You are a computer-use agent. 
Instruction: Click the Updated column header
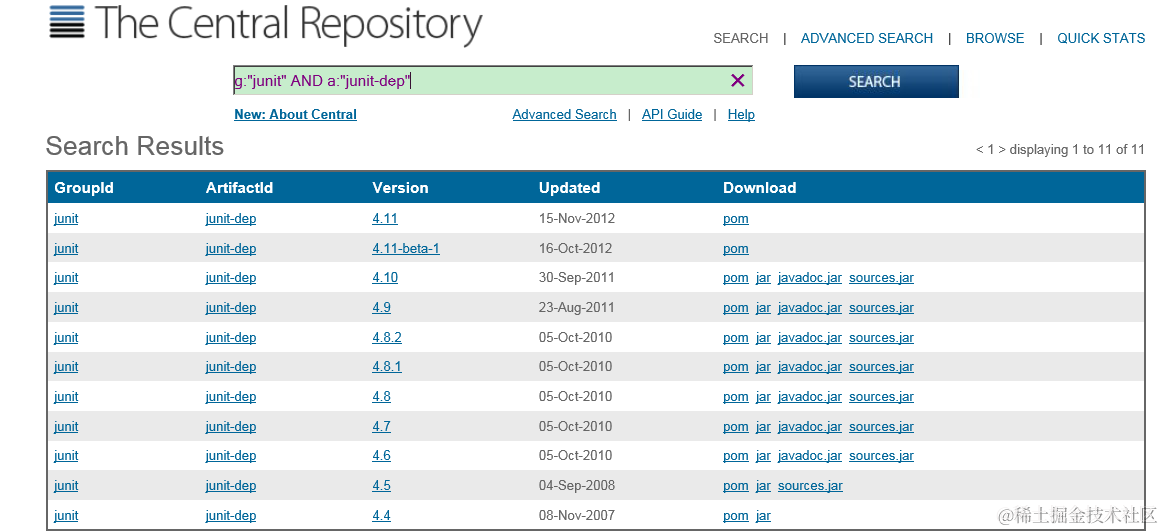[x=569, y=188]
